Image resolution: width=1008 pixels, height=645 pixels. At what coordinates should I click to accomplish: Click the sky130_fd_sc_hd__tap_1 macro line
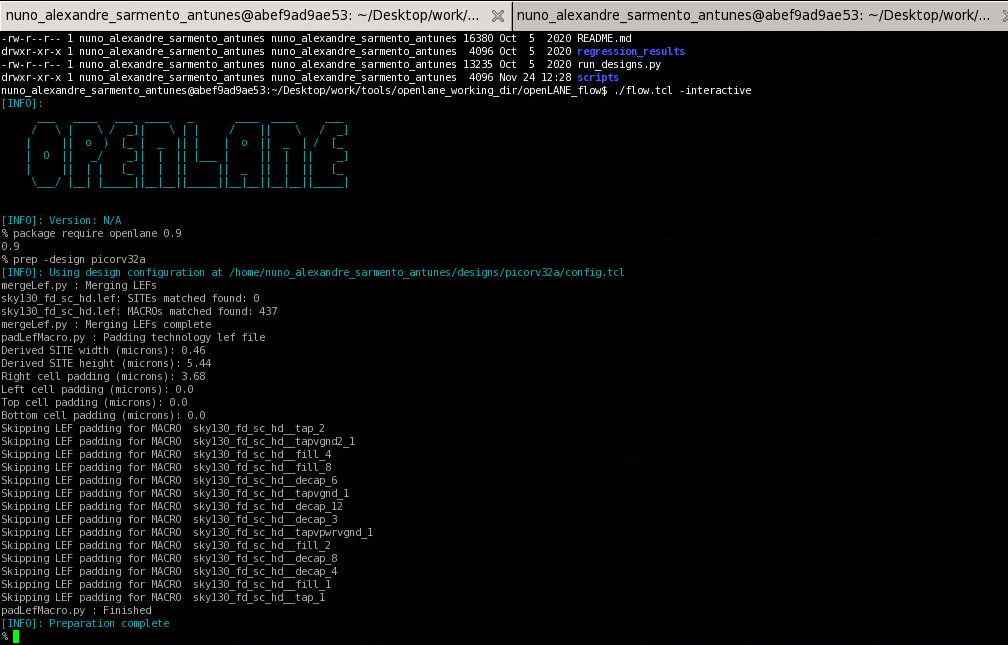[163, 597]
